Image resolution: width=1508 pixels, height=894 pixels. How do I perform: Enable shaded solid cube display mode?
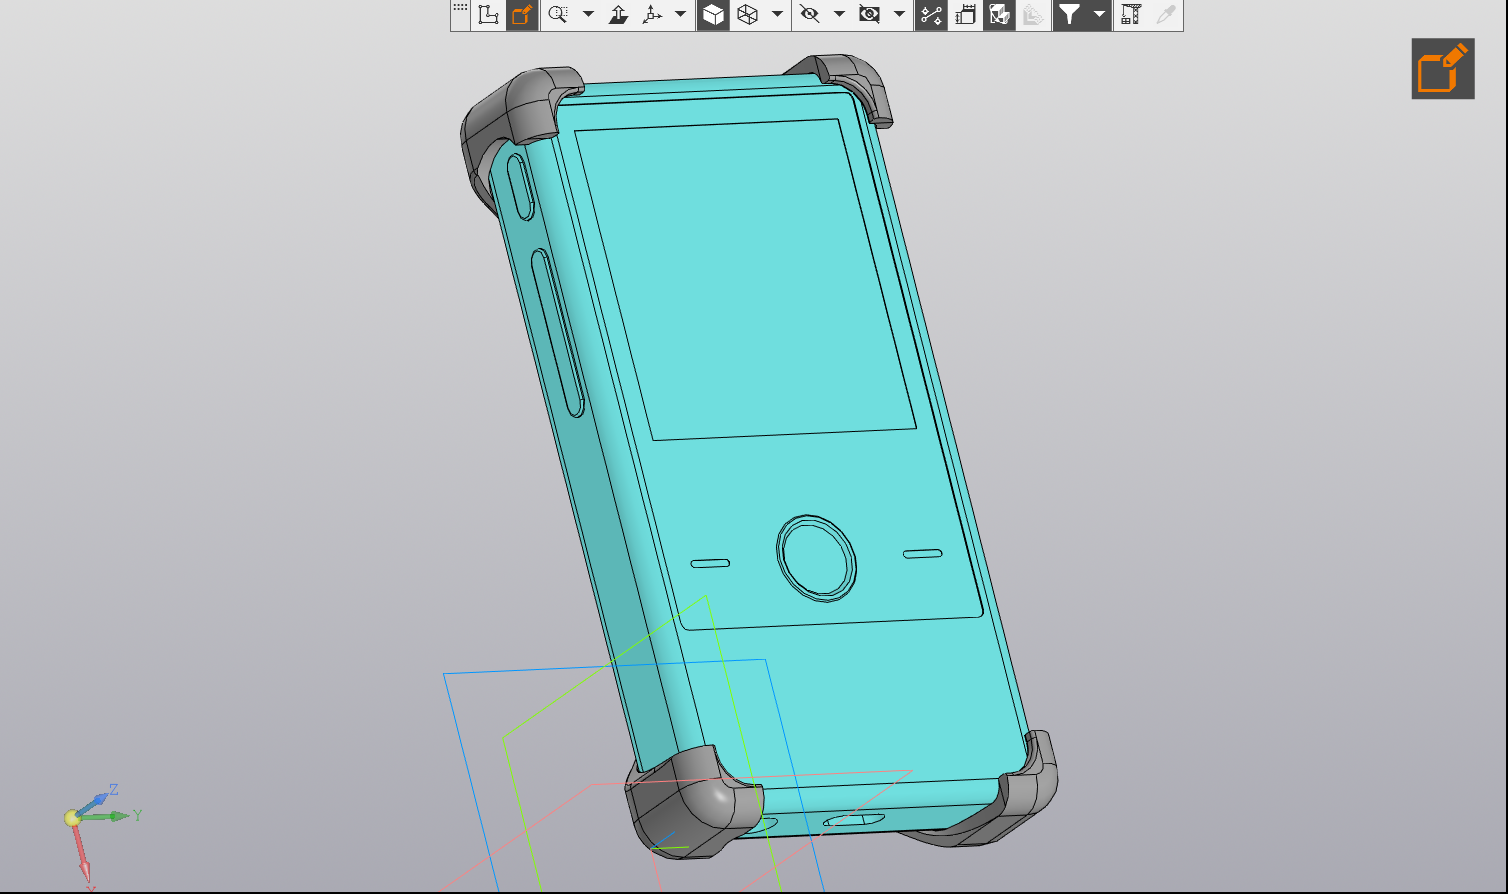(713, 15)
